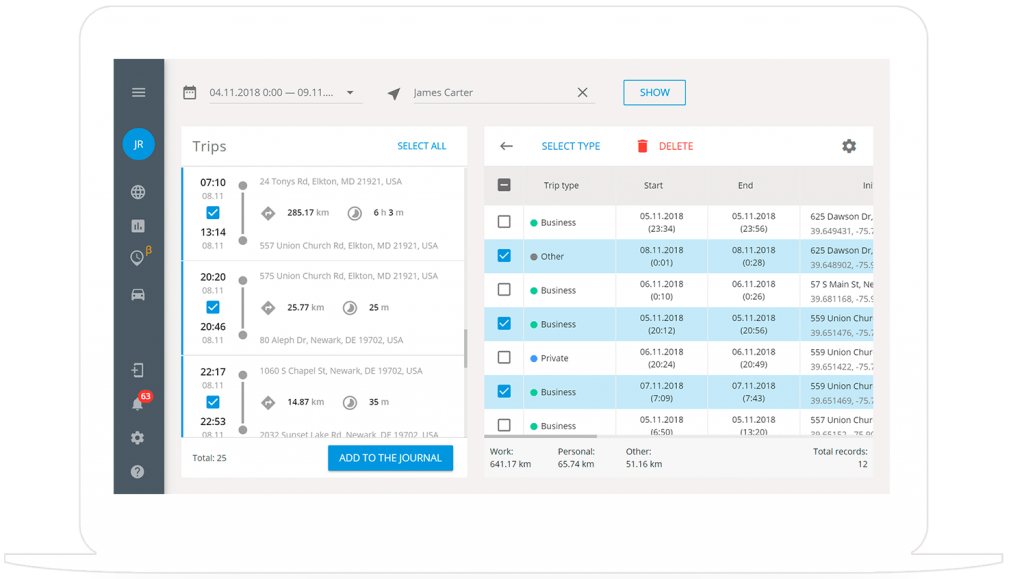Open table settings gear in journal panel

pyautogui.click(x=848, y=146)
